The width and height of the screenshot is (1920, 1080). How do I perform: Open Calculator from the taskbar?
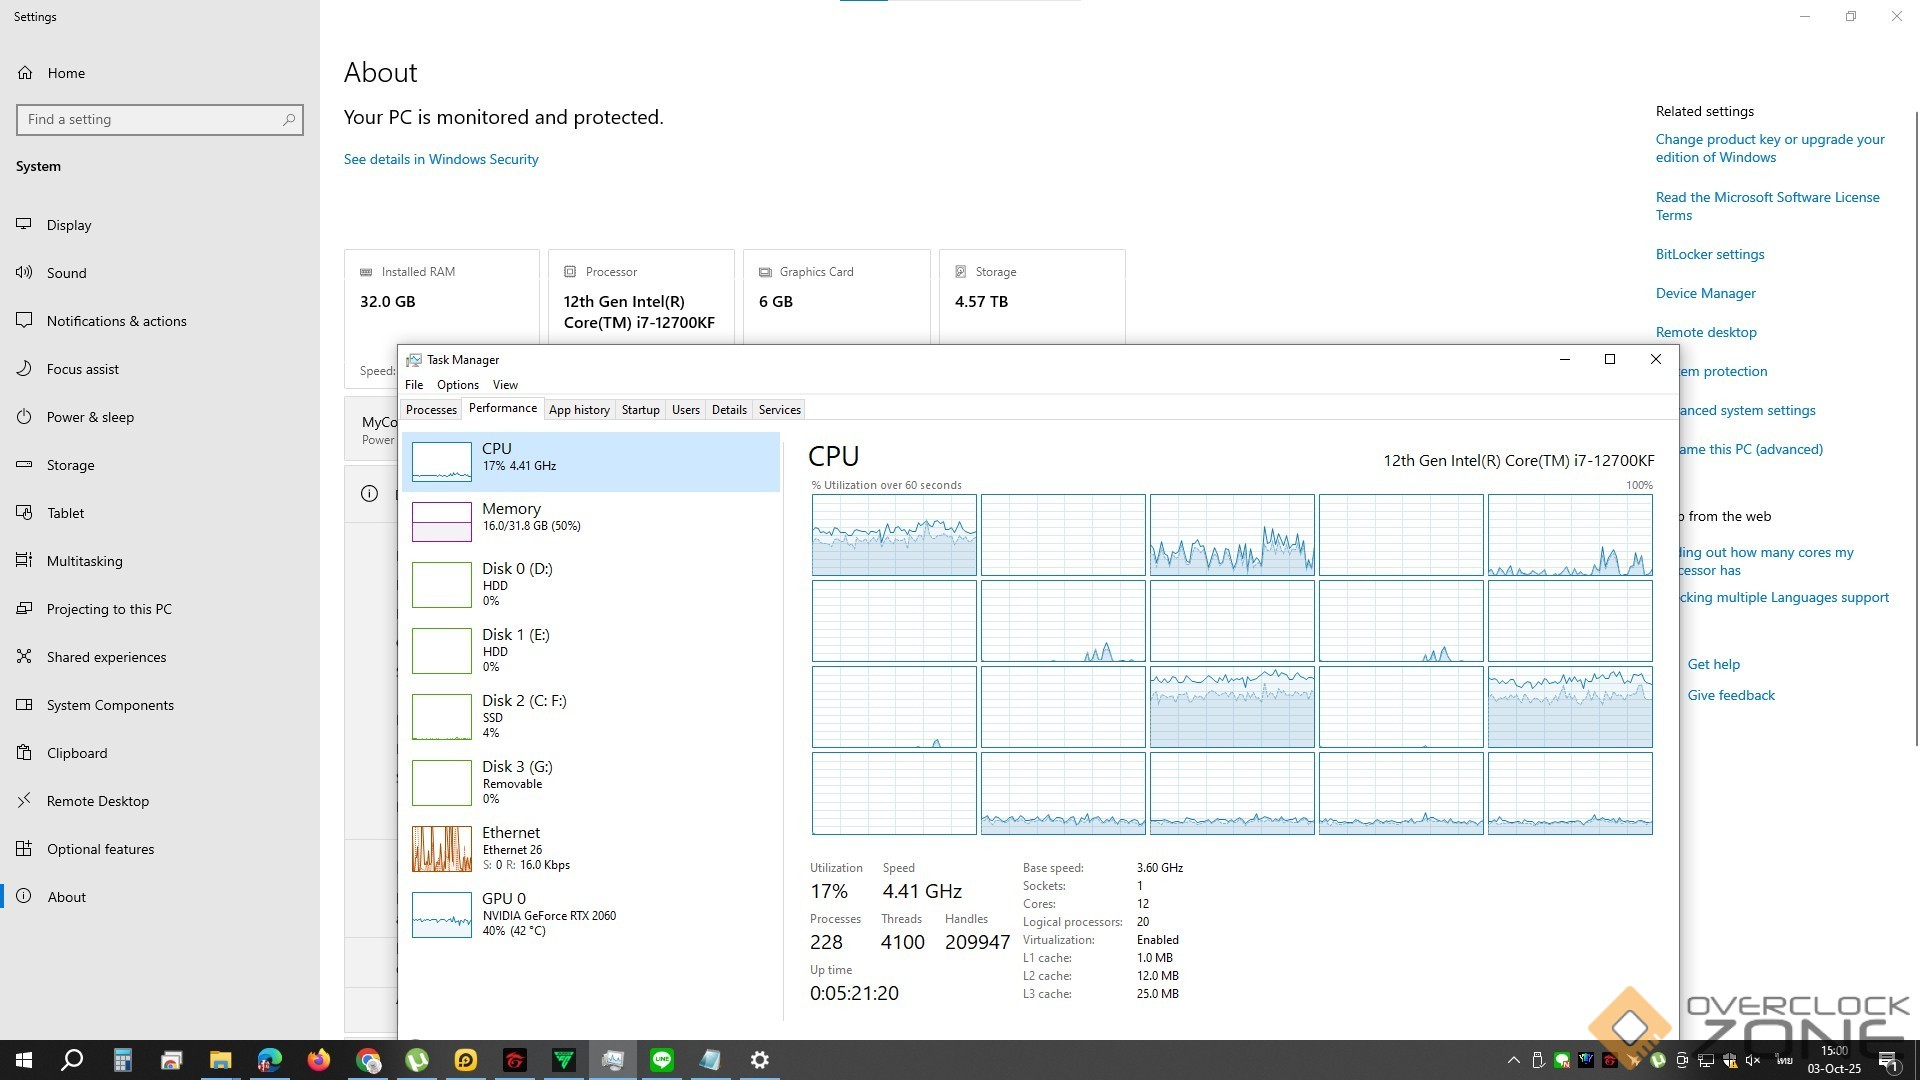pos(122,1060)
